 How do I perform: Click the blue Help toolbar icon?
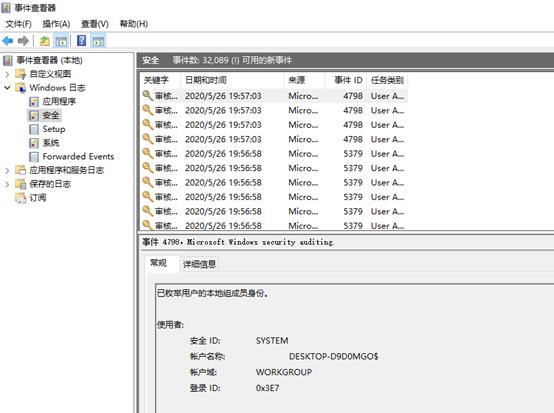[x=82, y=41]
